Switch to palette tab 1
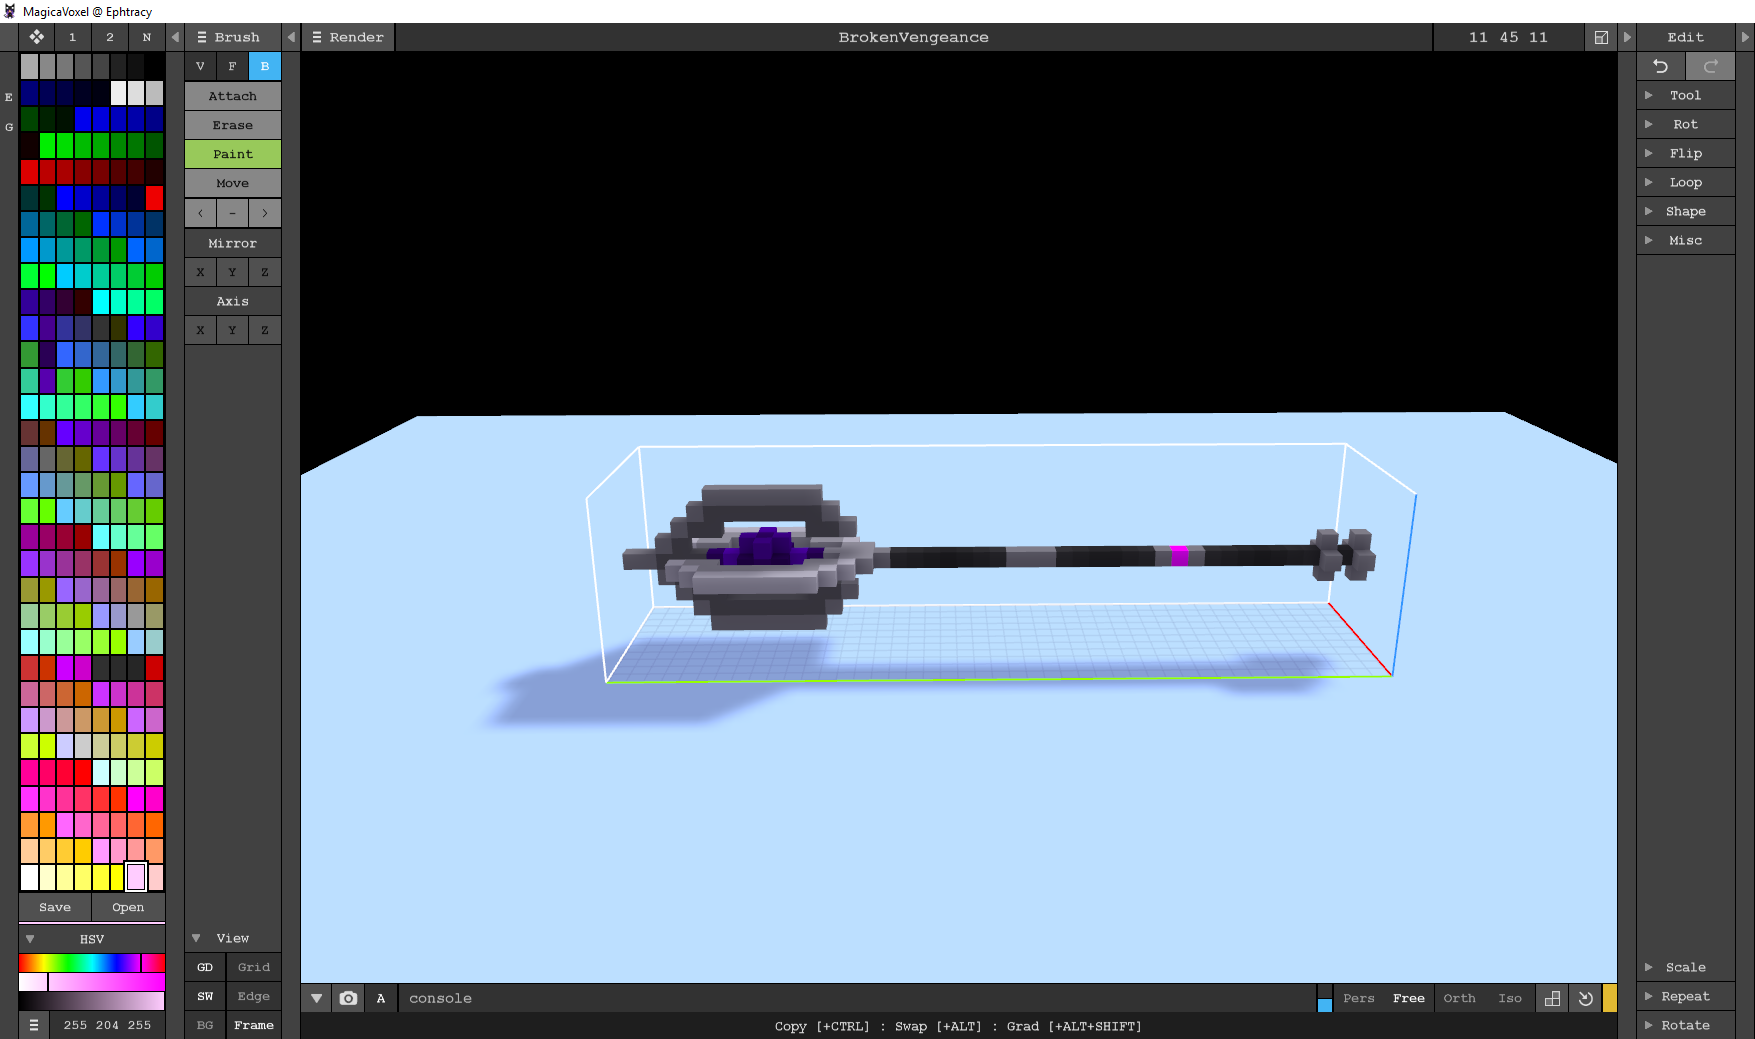Screen dimensions: 1755x1039 (x=72, y=37)
